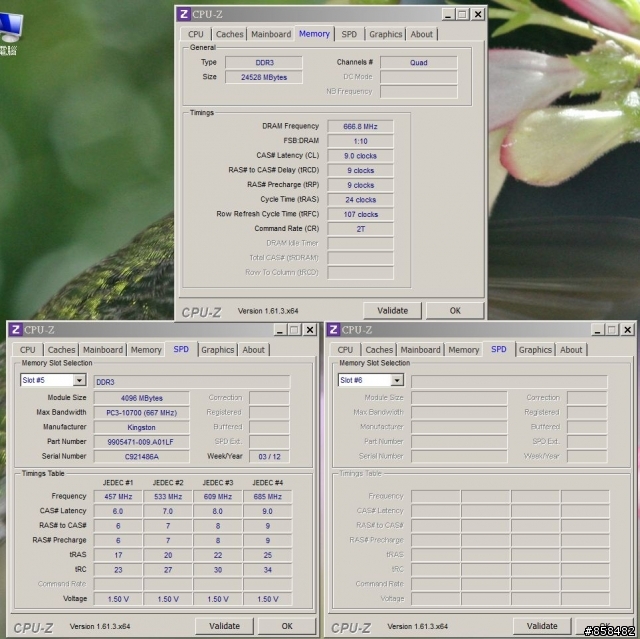Image resolution: width=640 pixels, height=639 pixels.
Task: Click the 457 MHz JEDEC #1 frequency
Action: [x=118, y=497]
